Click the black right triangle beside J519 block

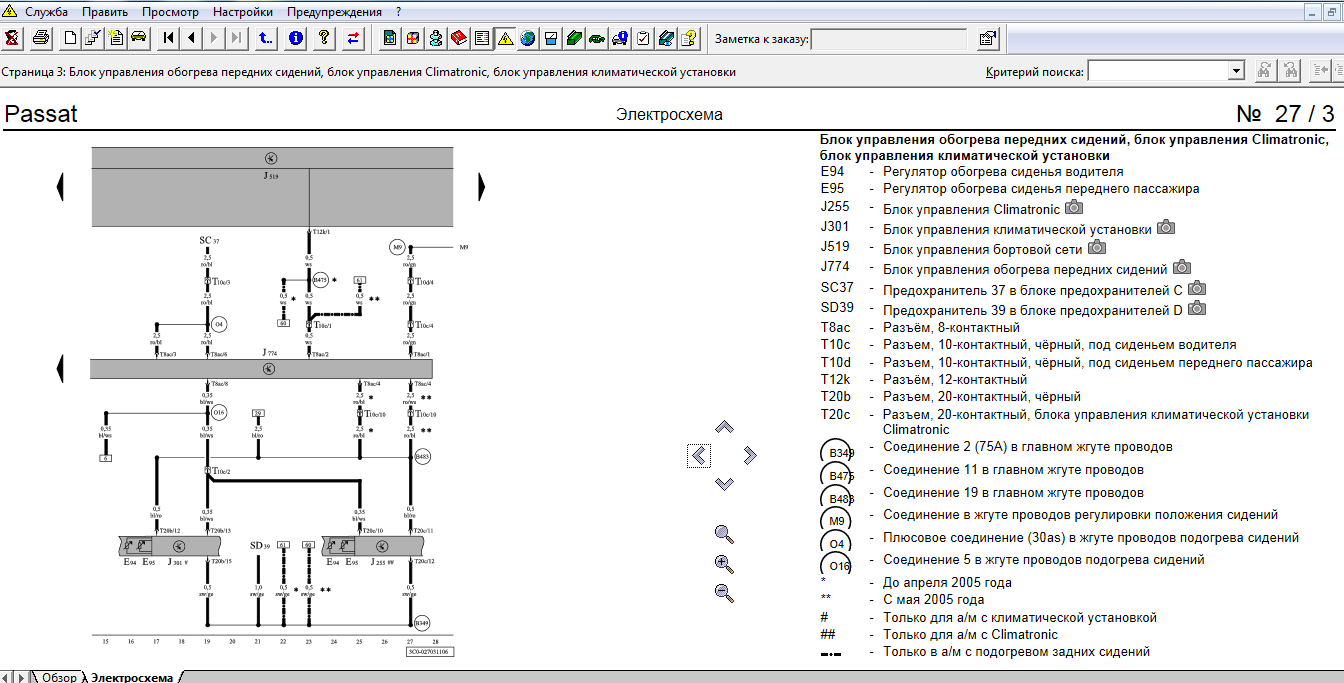click(x=482, y=186)
